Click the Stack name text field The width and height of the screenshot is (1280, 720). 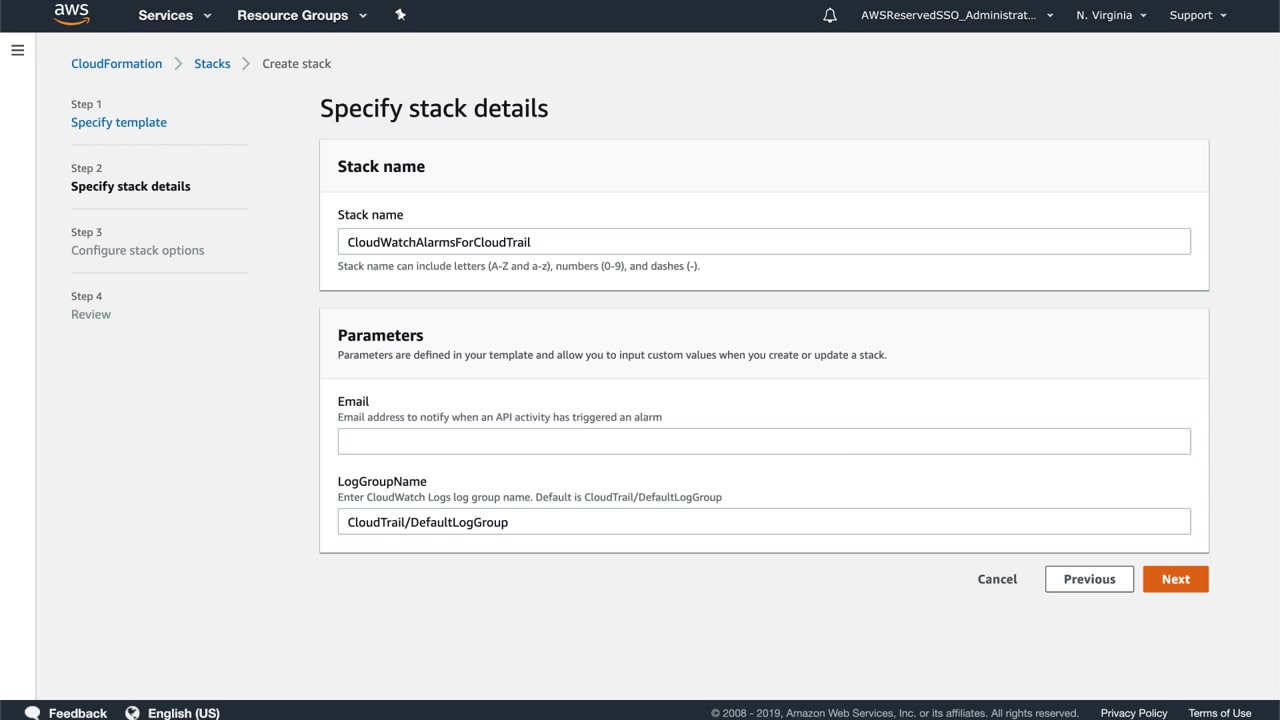[763, 242]
